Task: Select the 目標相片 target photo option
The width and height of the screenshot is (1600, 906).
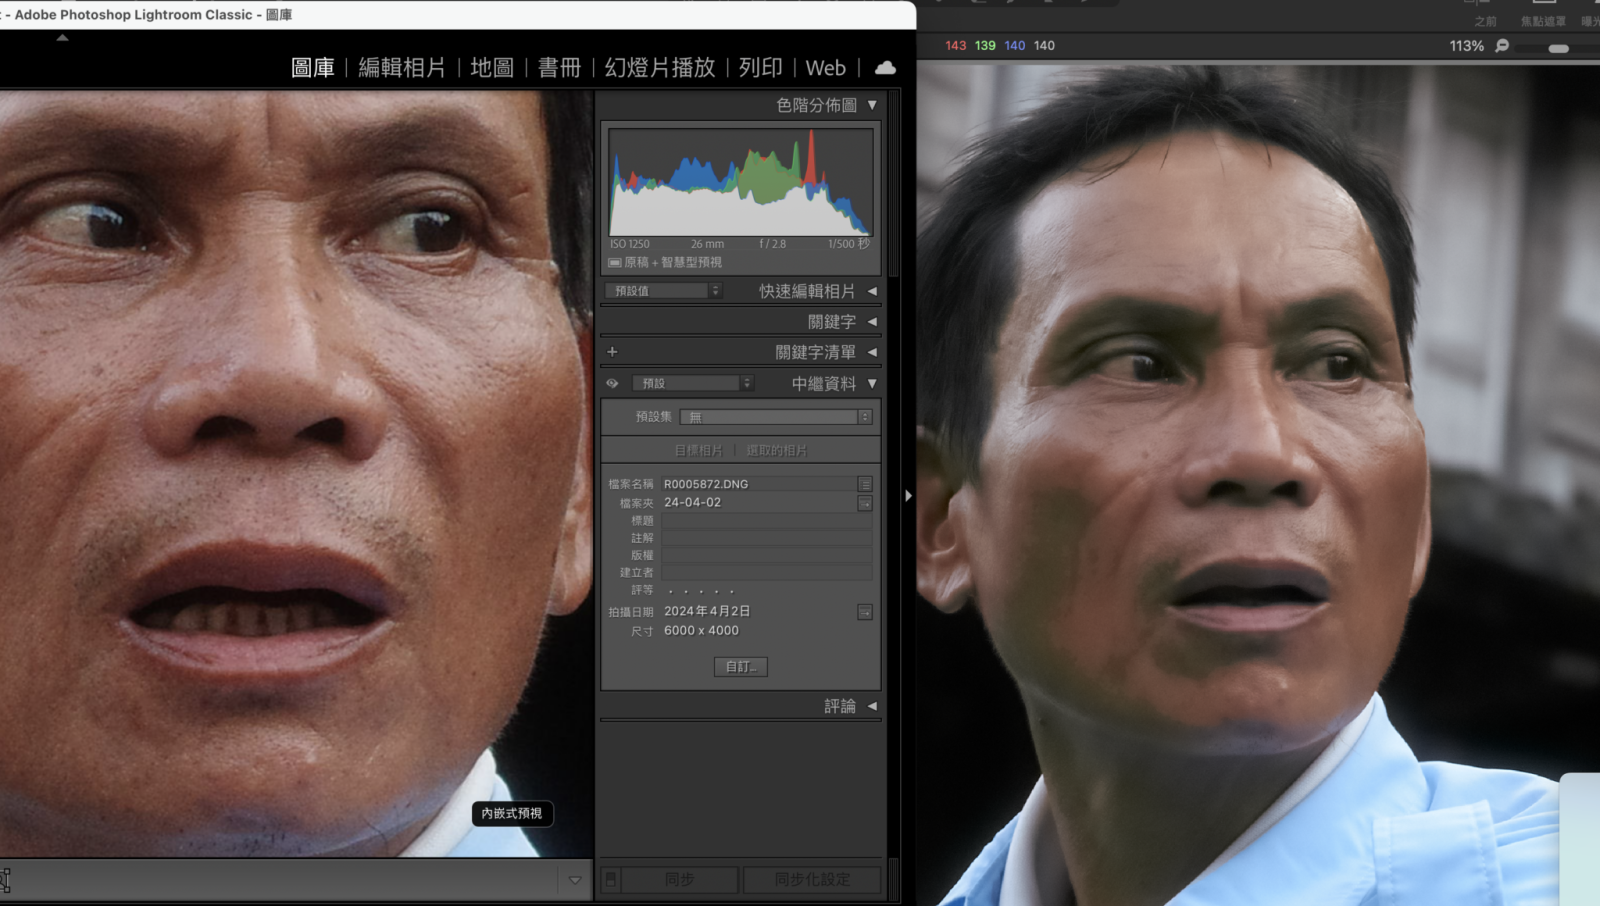Action: pyautogui.click(x=698, y=451)
